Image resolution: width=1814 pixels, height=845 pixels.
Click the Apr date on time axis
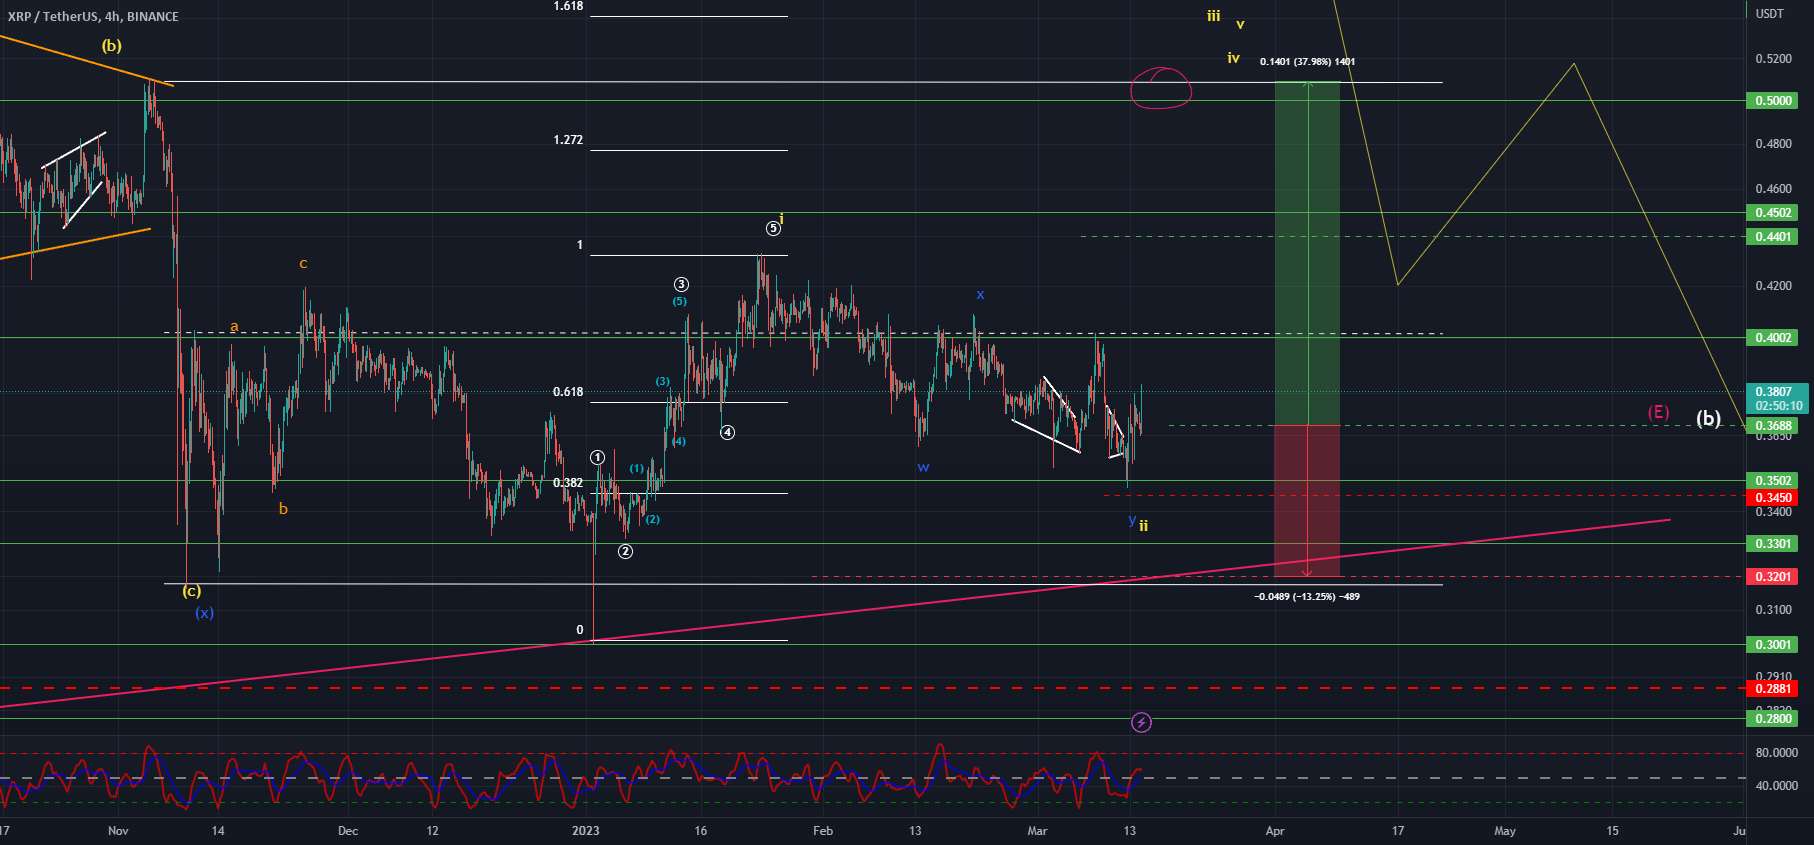(1274, 831)
